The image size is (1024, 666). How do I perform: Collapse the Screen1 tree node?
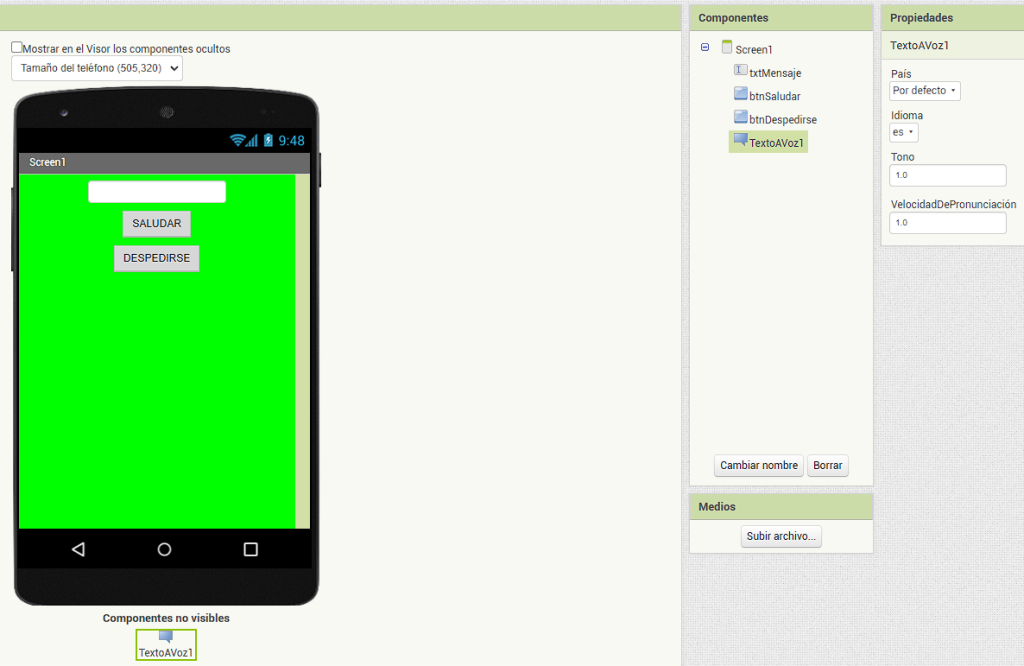(705, 48)
